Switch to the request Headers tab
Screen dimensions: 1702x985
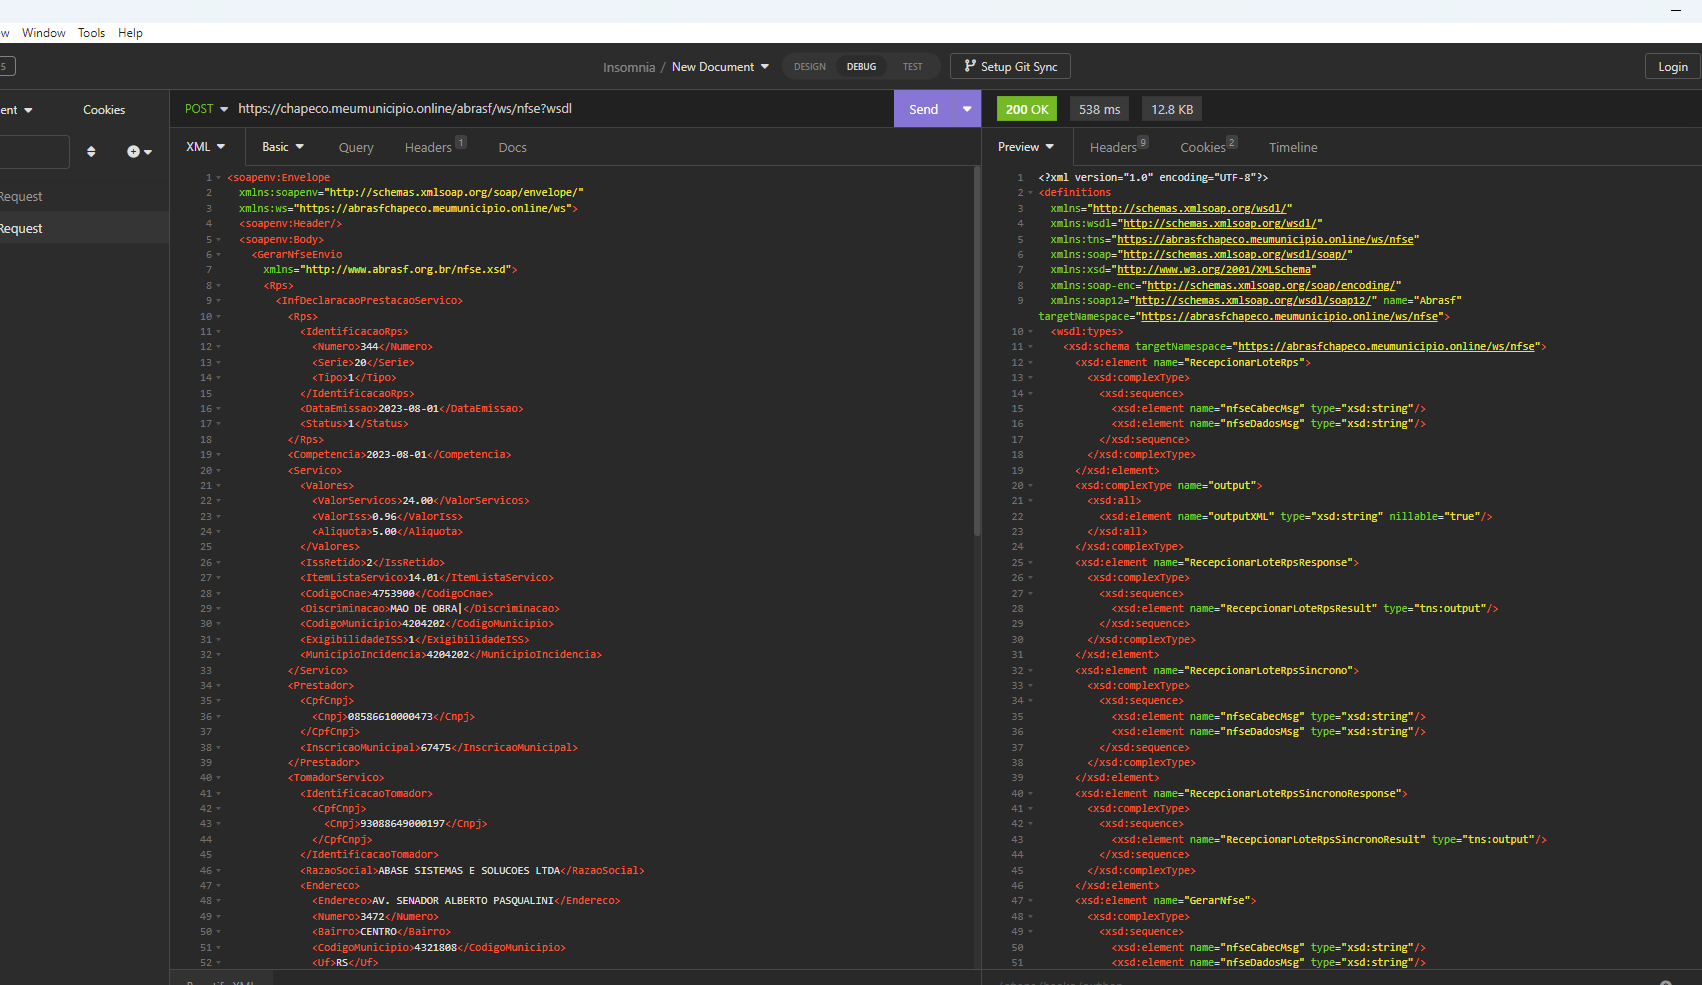pyautogui.click(x=434, y=147)
